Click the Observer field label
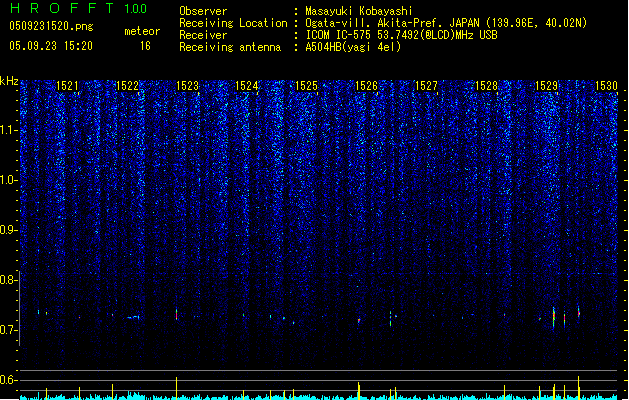Viewport: 629px width, 400px height. pyautogui.click(x=203, y=11)
